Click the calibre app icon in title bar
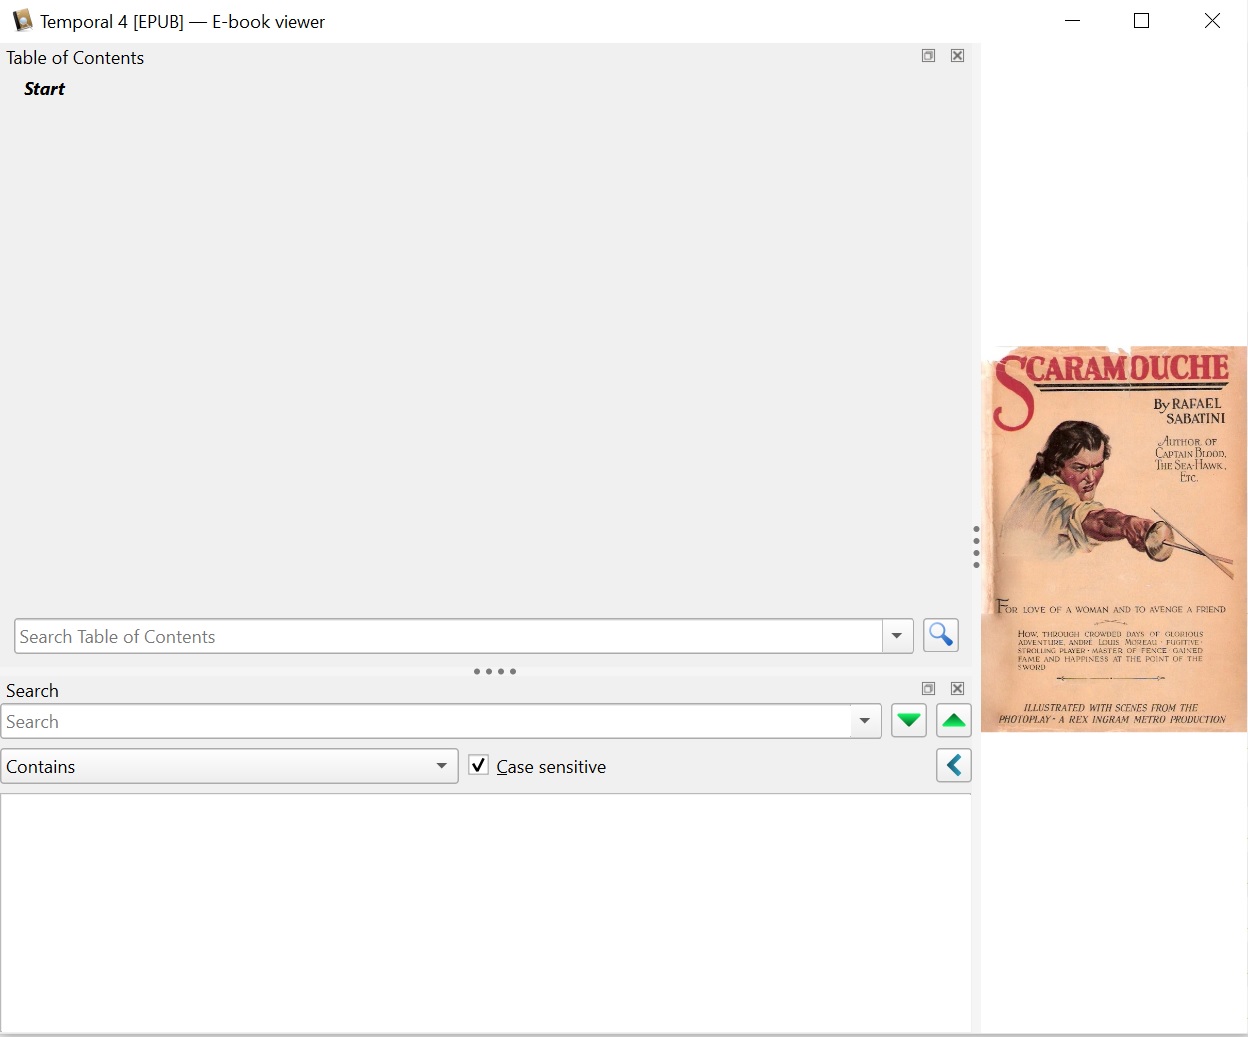1248x1037 pixels. [x=22, y=21]
